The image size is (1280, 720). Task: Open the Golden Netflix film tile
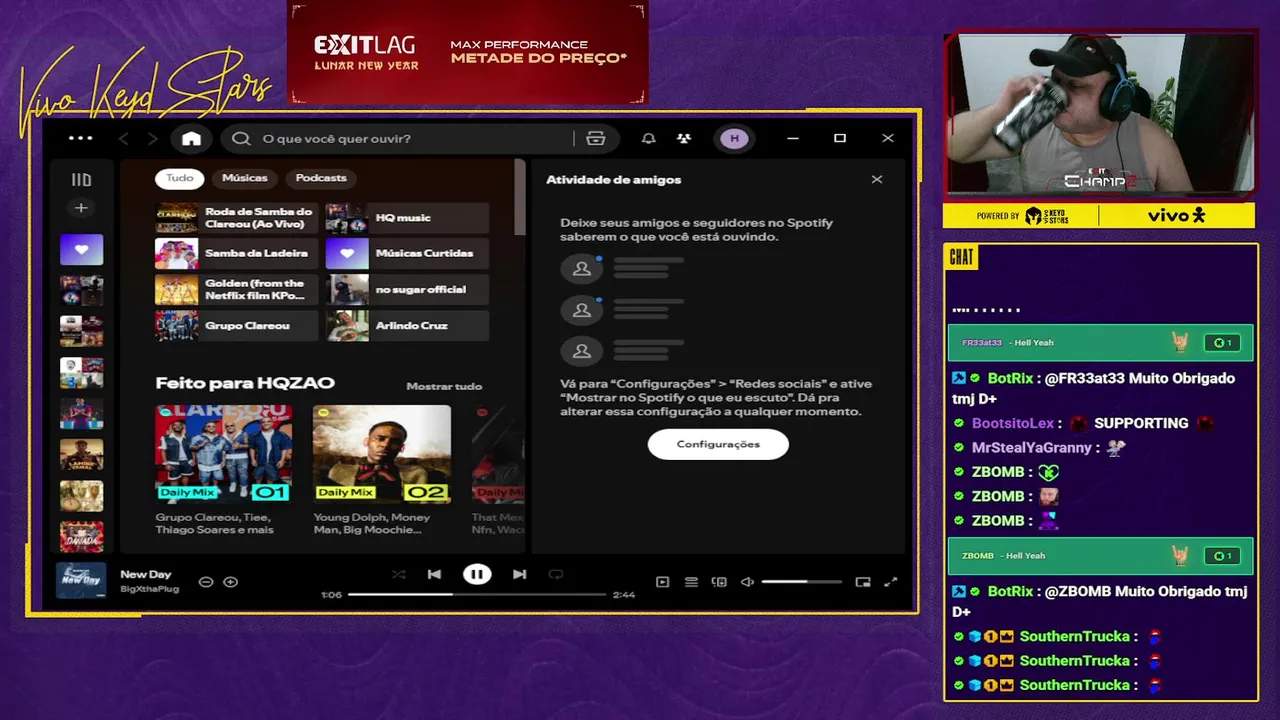(236, 289)
